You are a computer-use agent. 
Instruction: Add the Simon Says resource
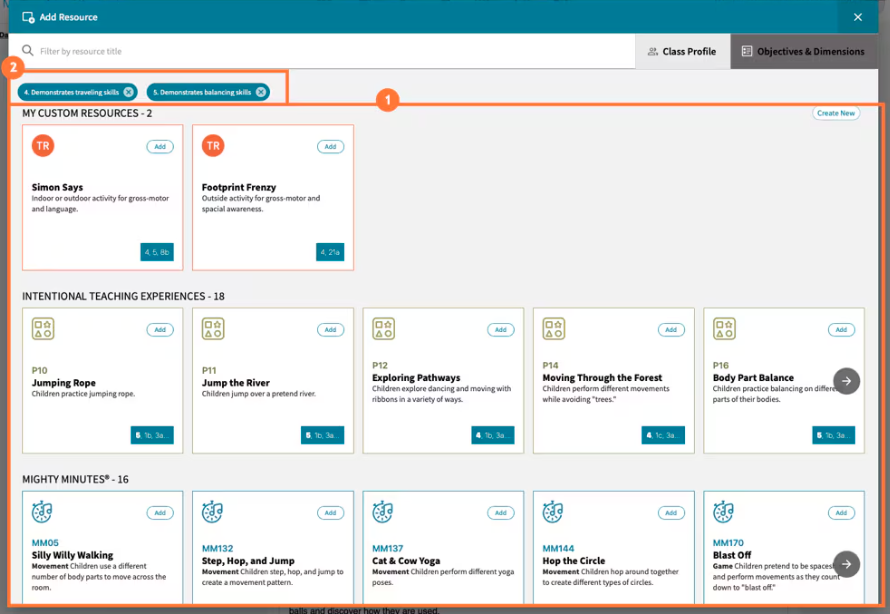[160, 146]
